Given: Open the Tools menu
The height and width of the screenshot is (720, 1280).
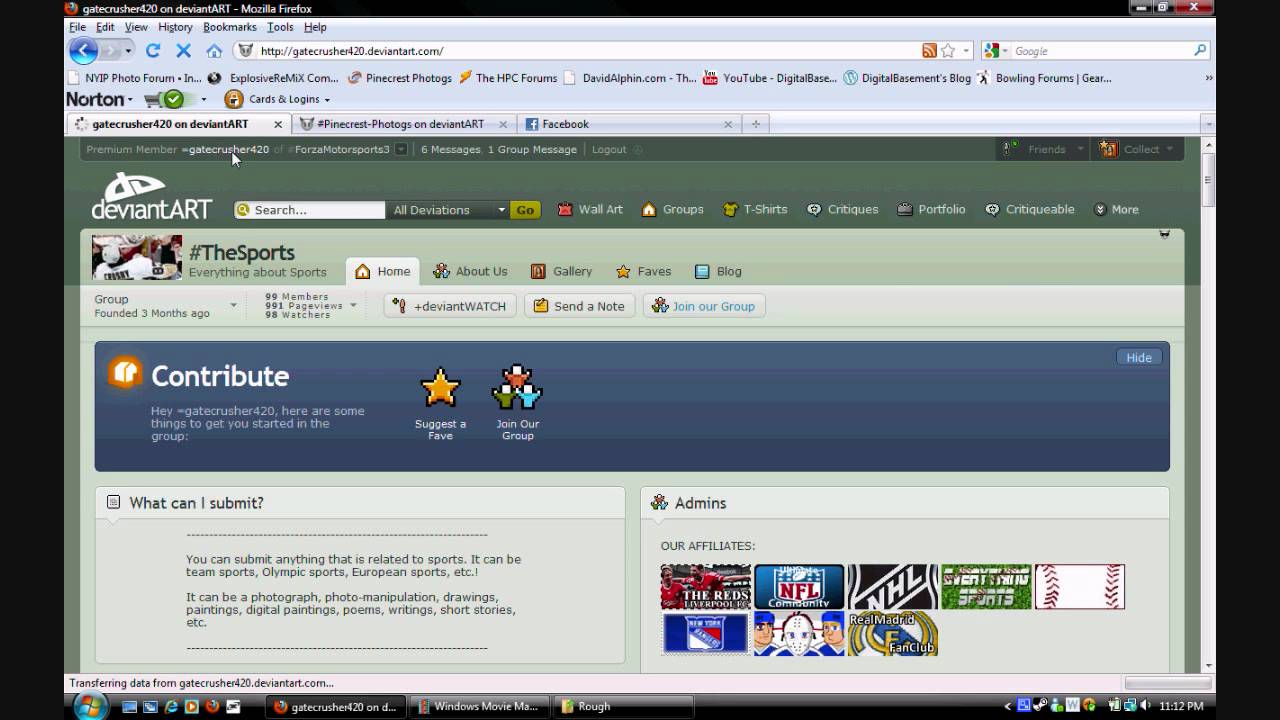Looking at the screenshot, I should [x=280, y=27].
